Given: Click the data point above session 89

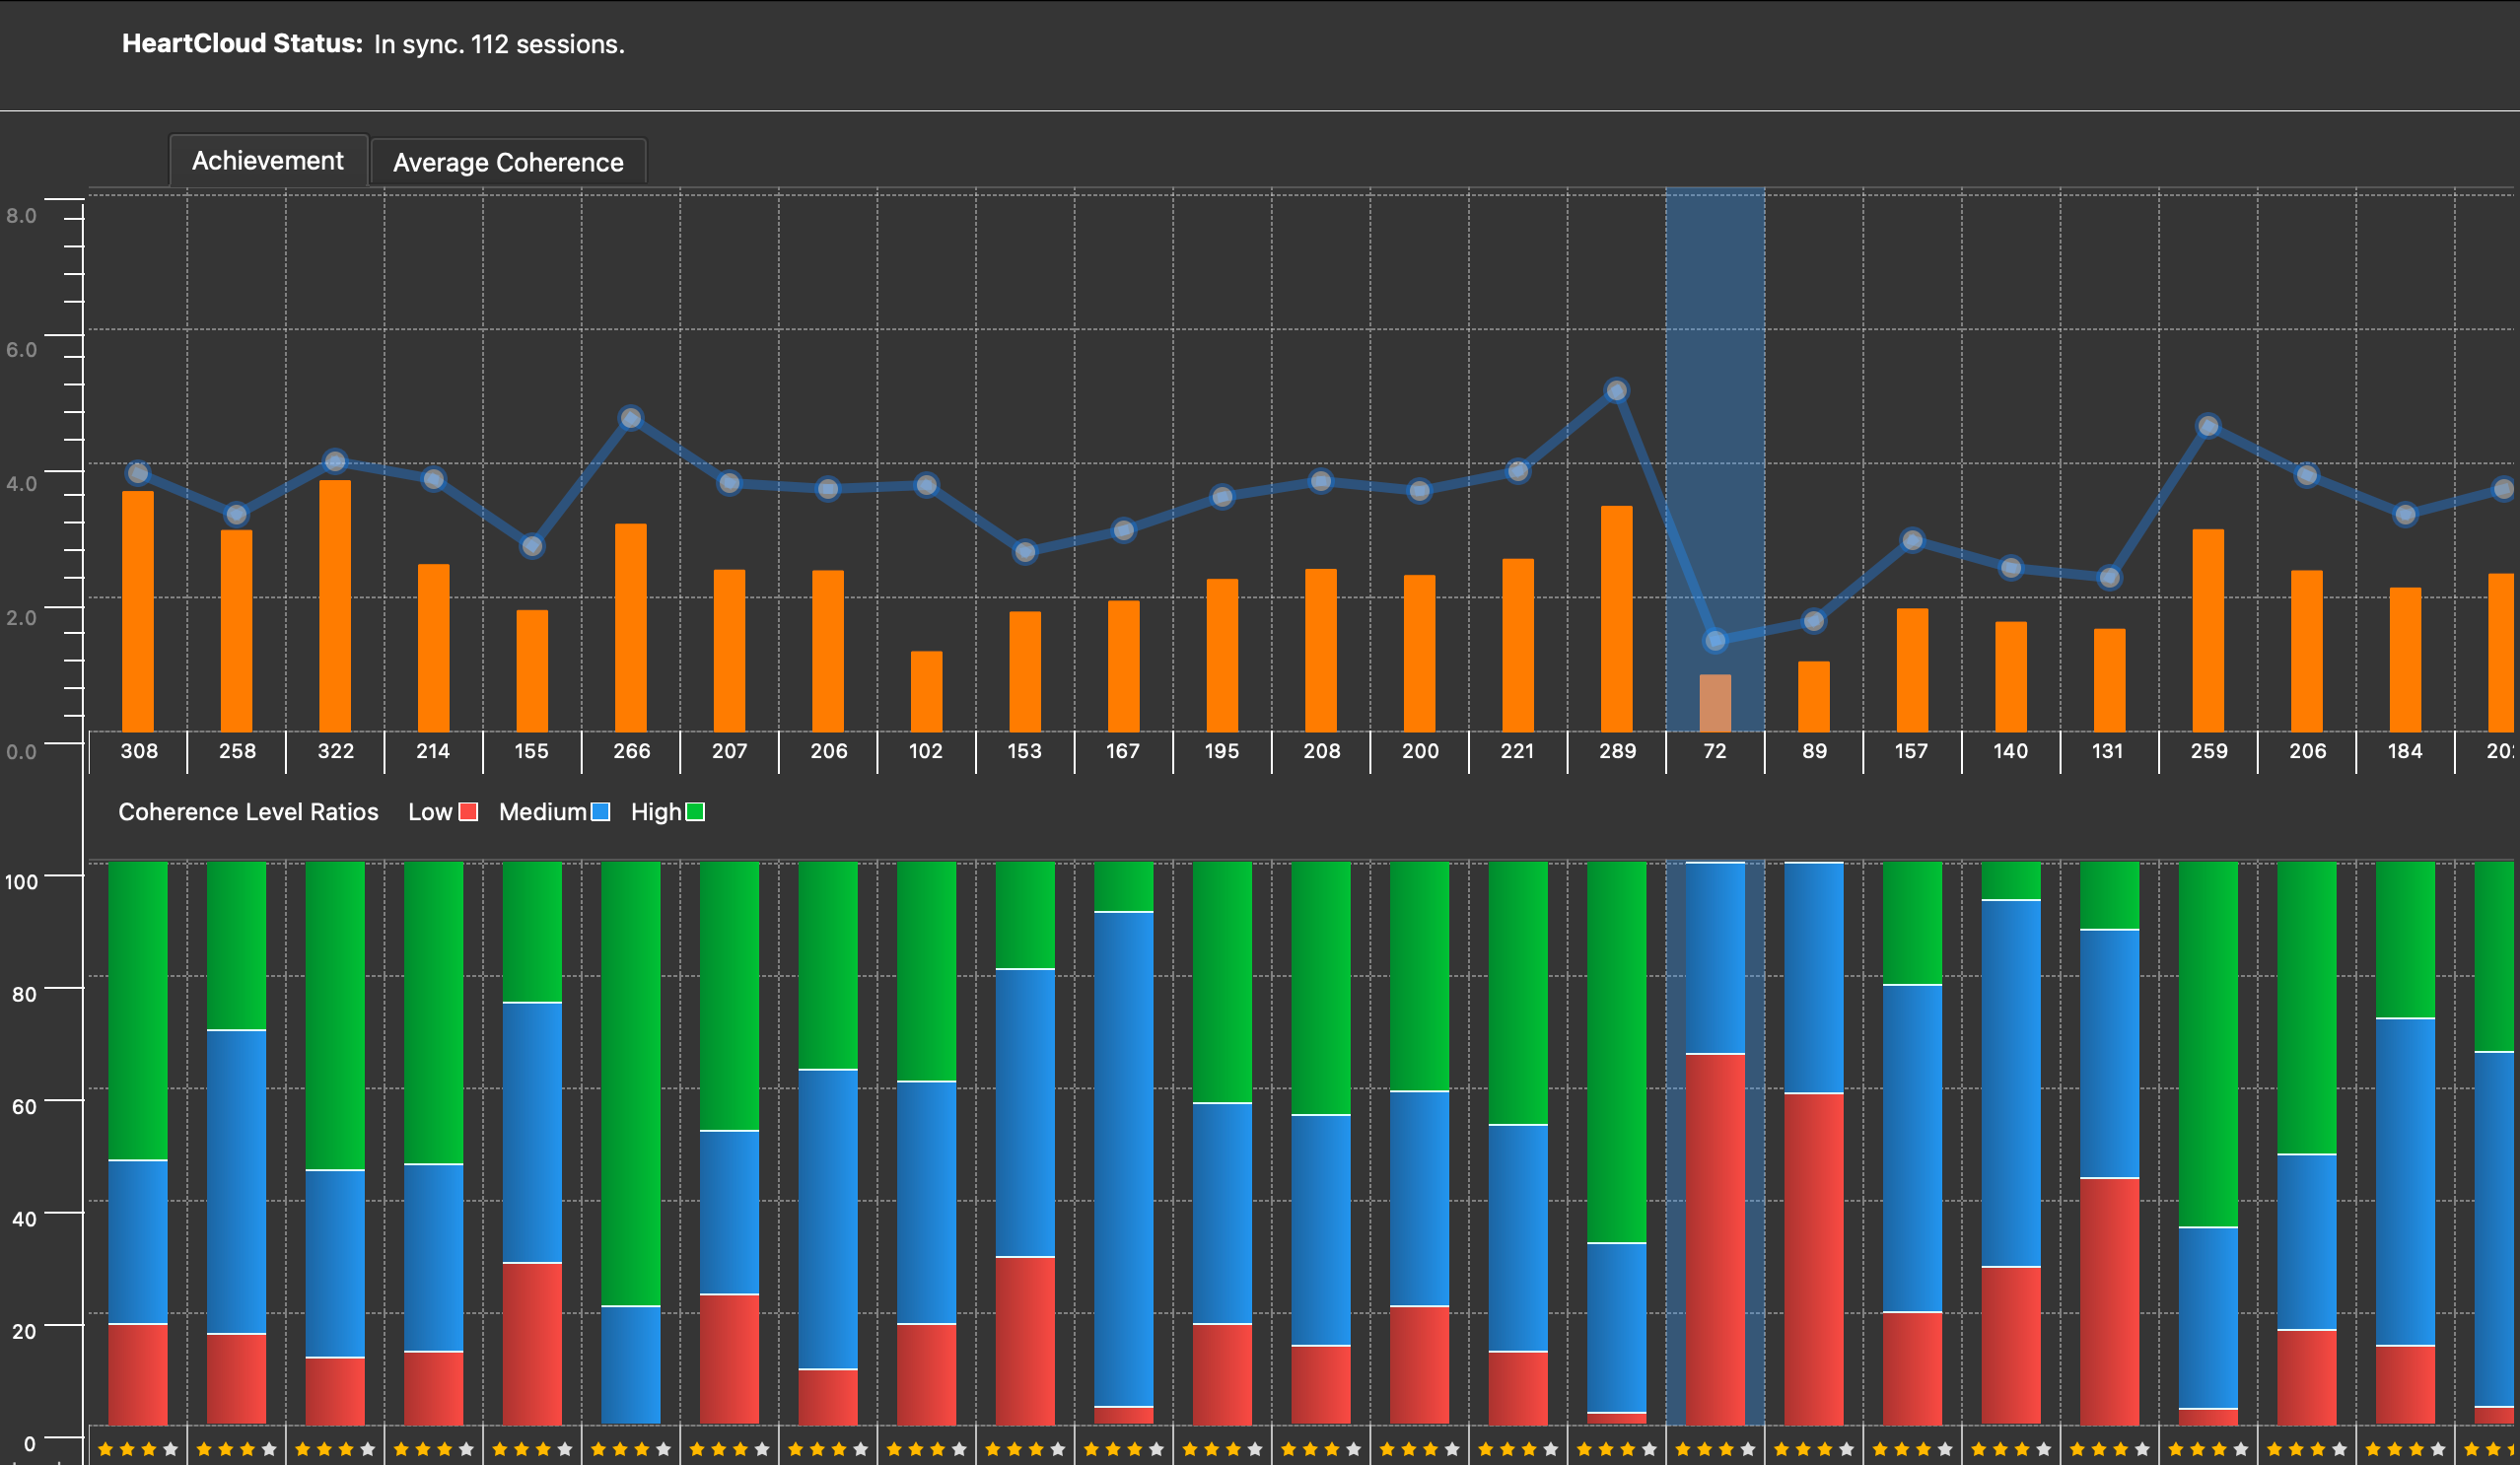Looking at the screenshot, I should [1813, 622].
